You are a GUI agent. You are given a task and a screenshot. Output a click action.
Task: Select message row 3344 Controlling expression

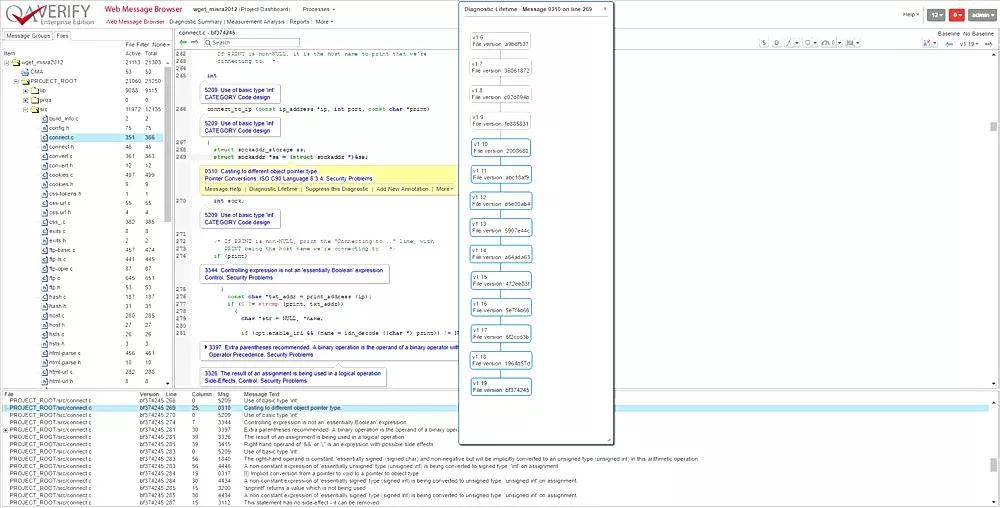click(x=497, y=423)
